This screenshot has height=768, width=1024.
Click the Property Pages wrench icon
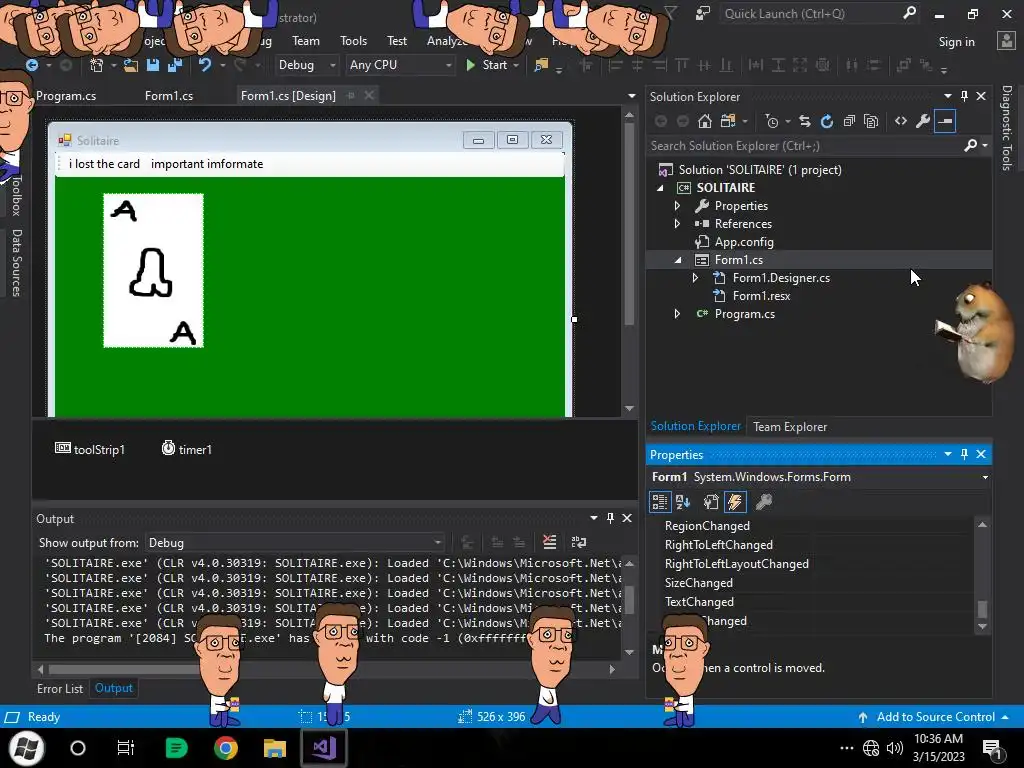point(763,502)
